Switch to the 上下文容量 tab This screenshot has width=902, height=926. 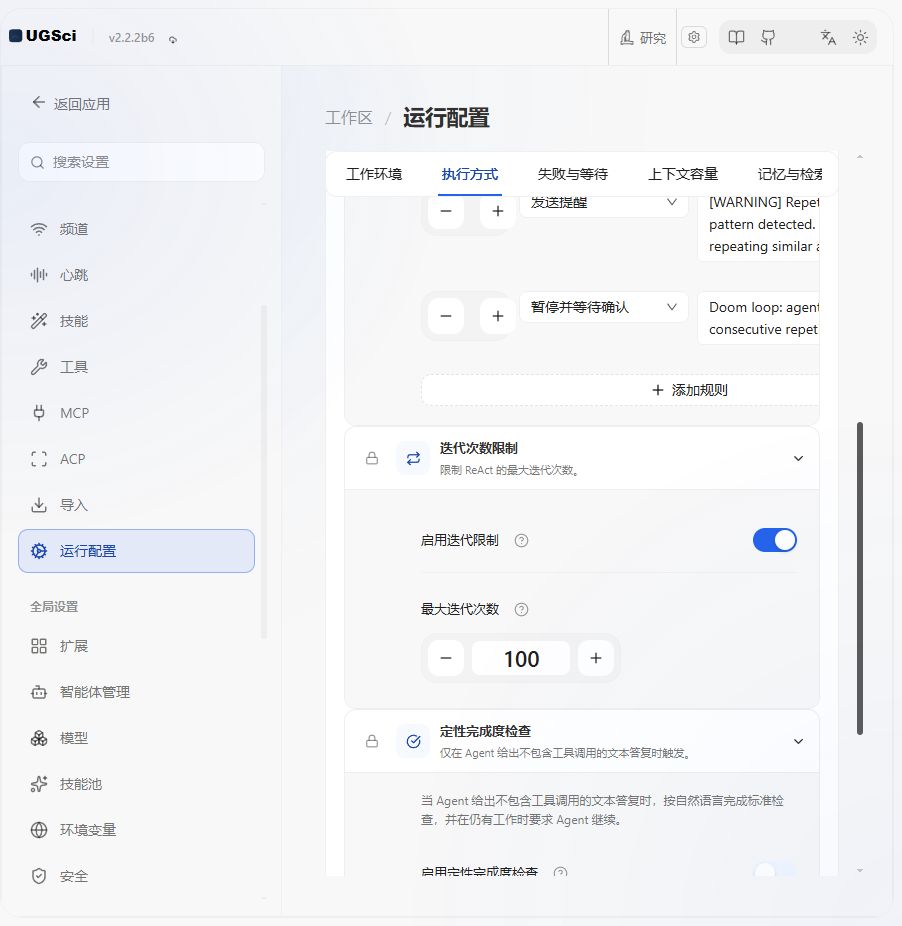click(683, 174)
